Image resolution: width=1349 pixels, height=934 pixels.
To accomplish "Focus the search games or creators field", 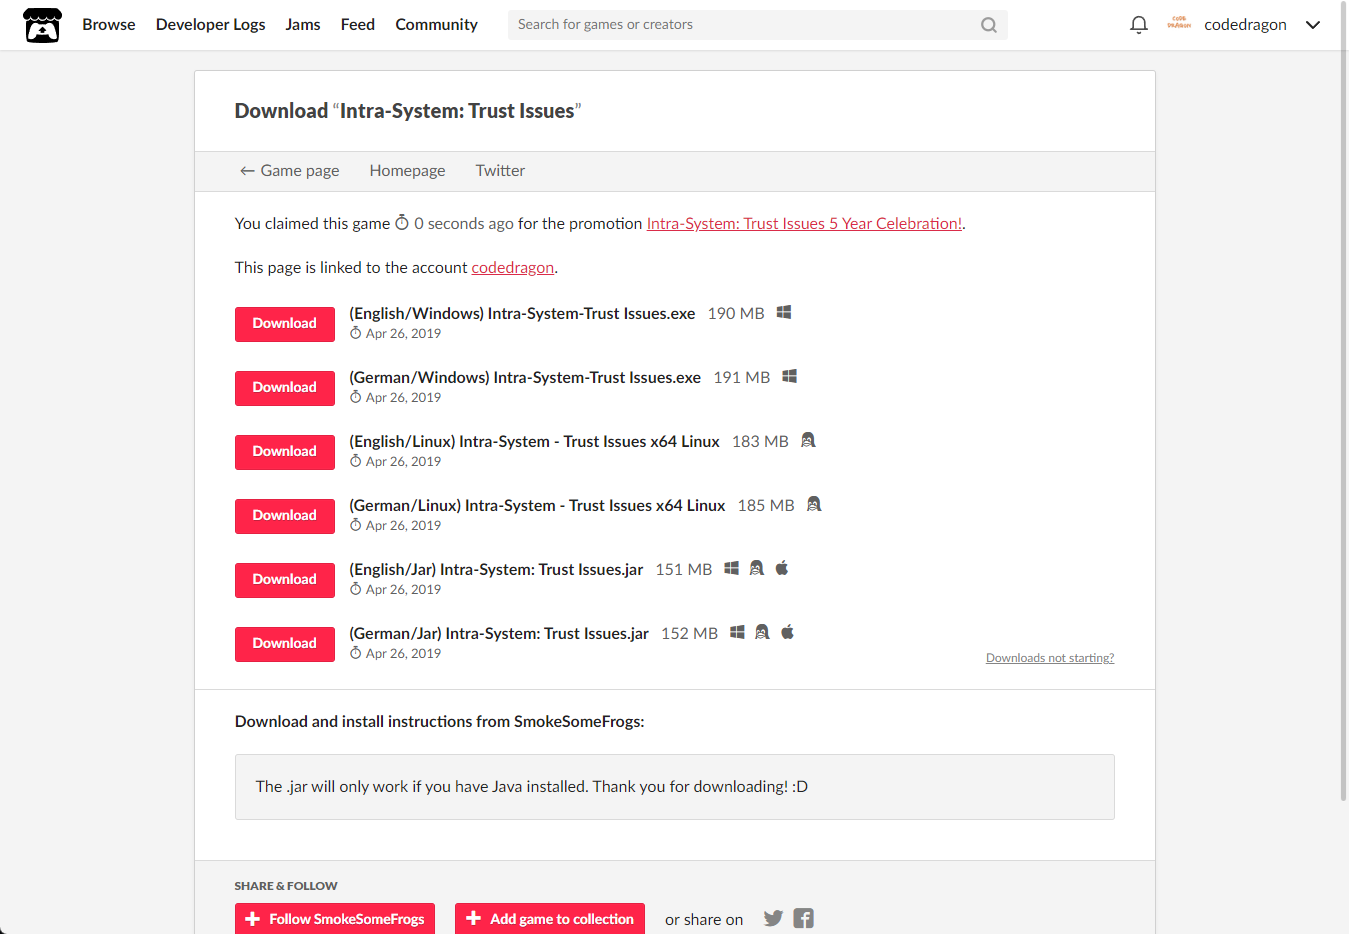I will pyautogui.click(x=757, y=25).
